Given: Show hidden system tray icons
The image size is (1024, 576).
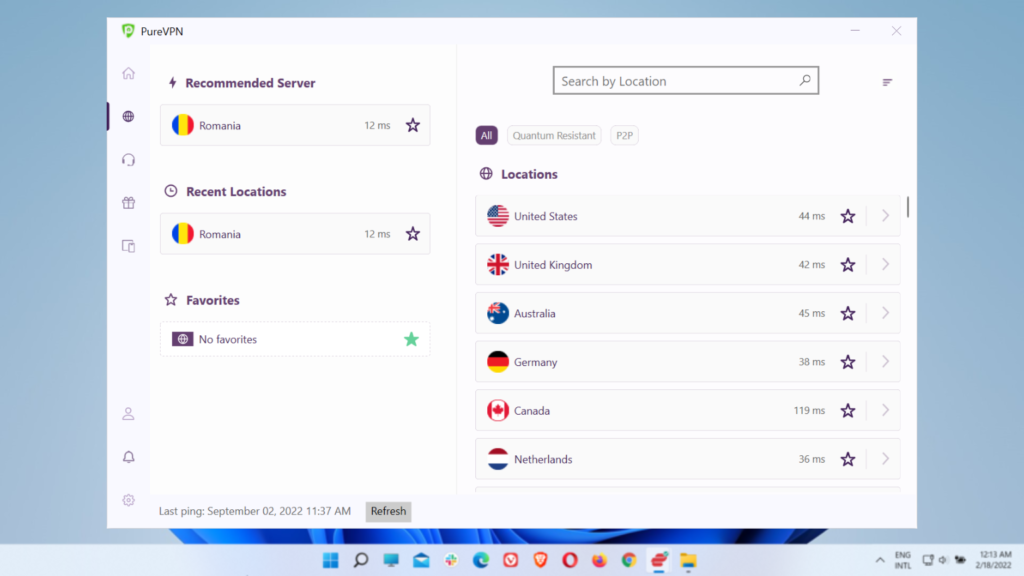Looking at the screenshot, I should (x=880, y=560).
